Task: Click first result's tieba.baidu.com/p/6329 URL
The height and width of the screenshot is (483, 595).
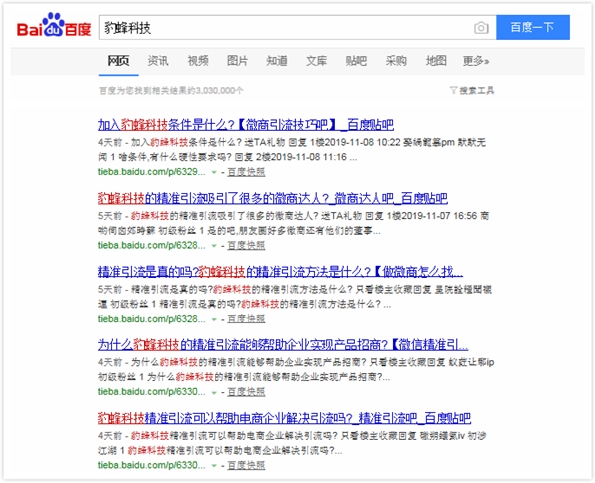Action: tap(151, 172)
